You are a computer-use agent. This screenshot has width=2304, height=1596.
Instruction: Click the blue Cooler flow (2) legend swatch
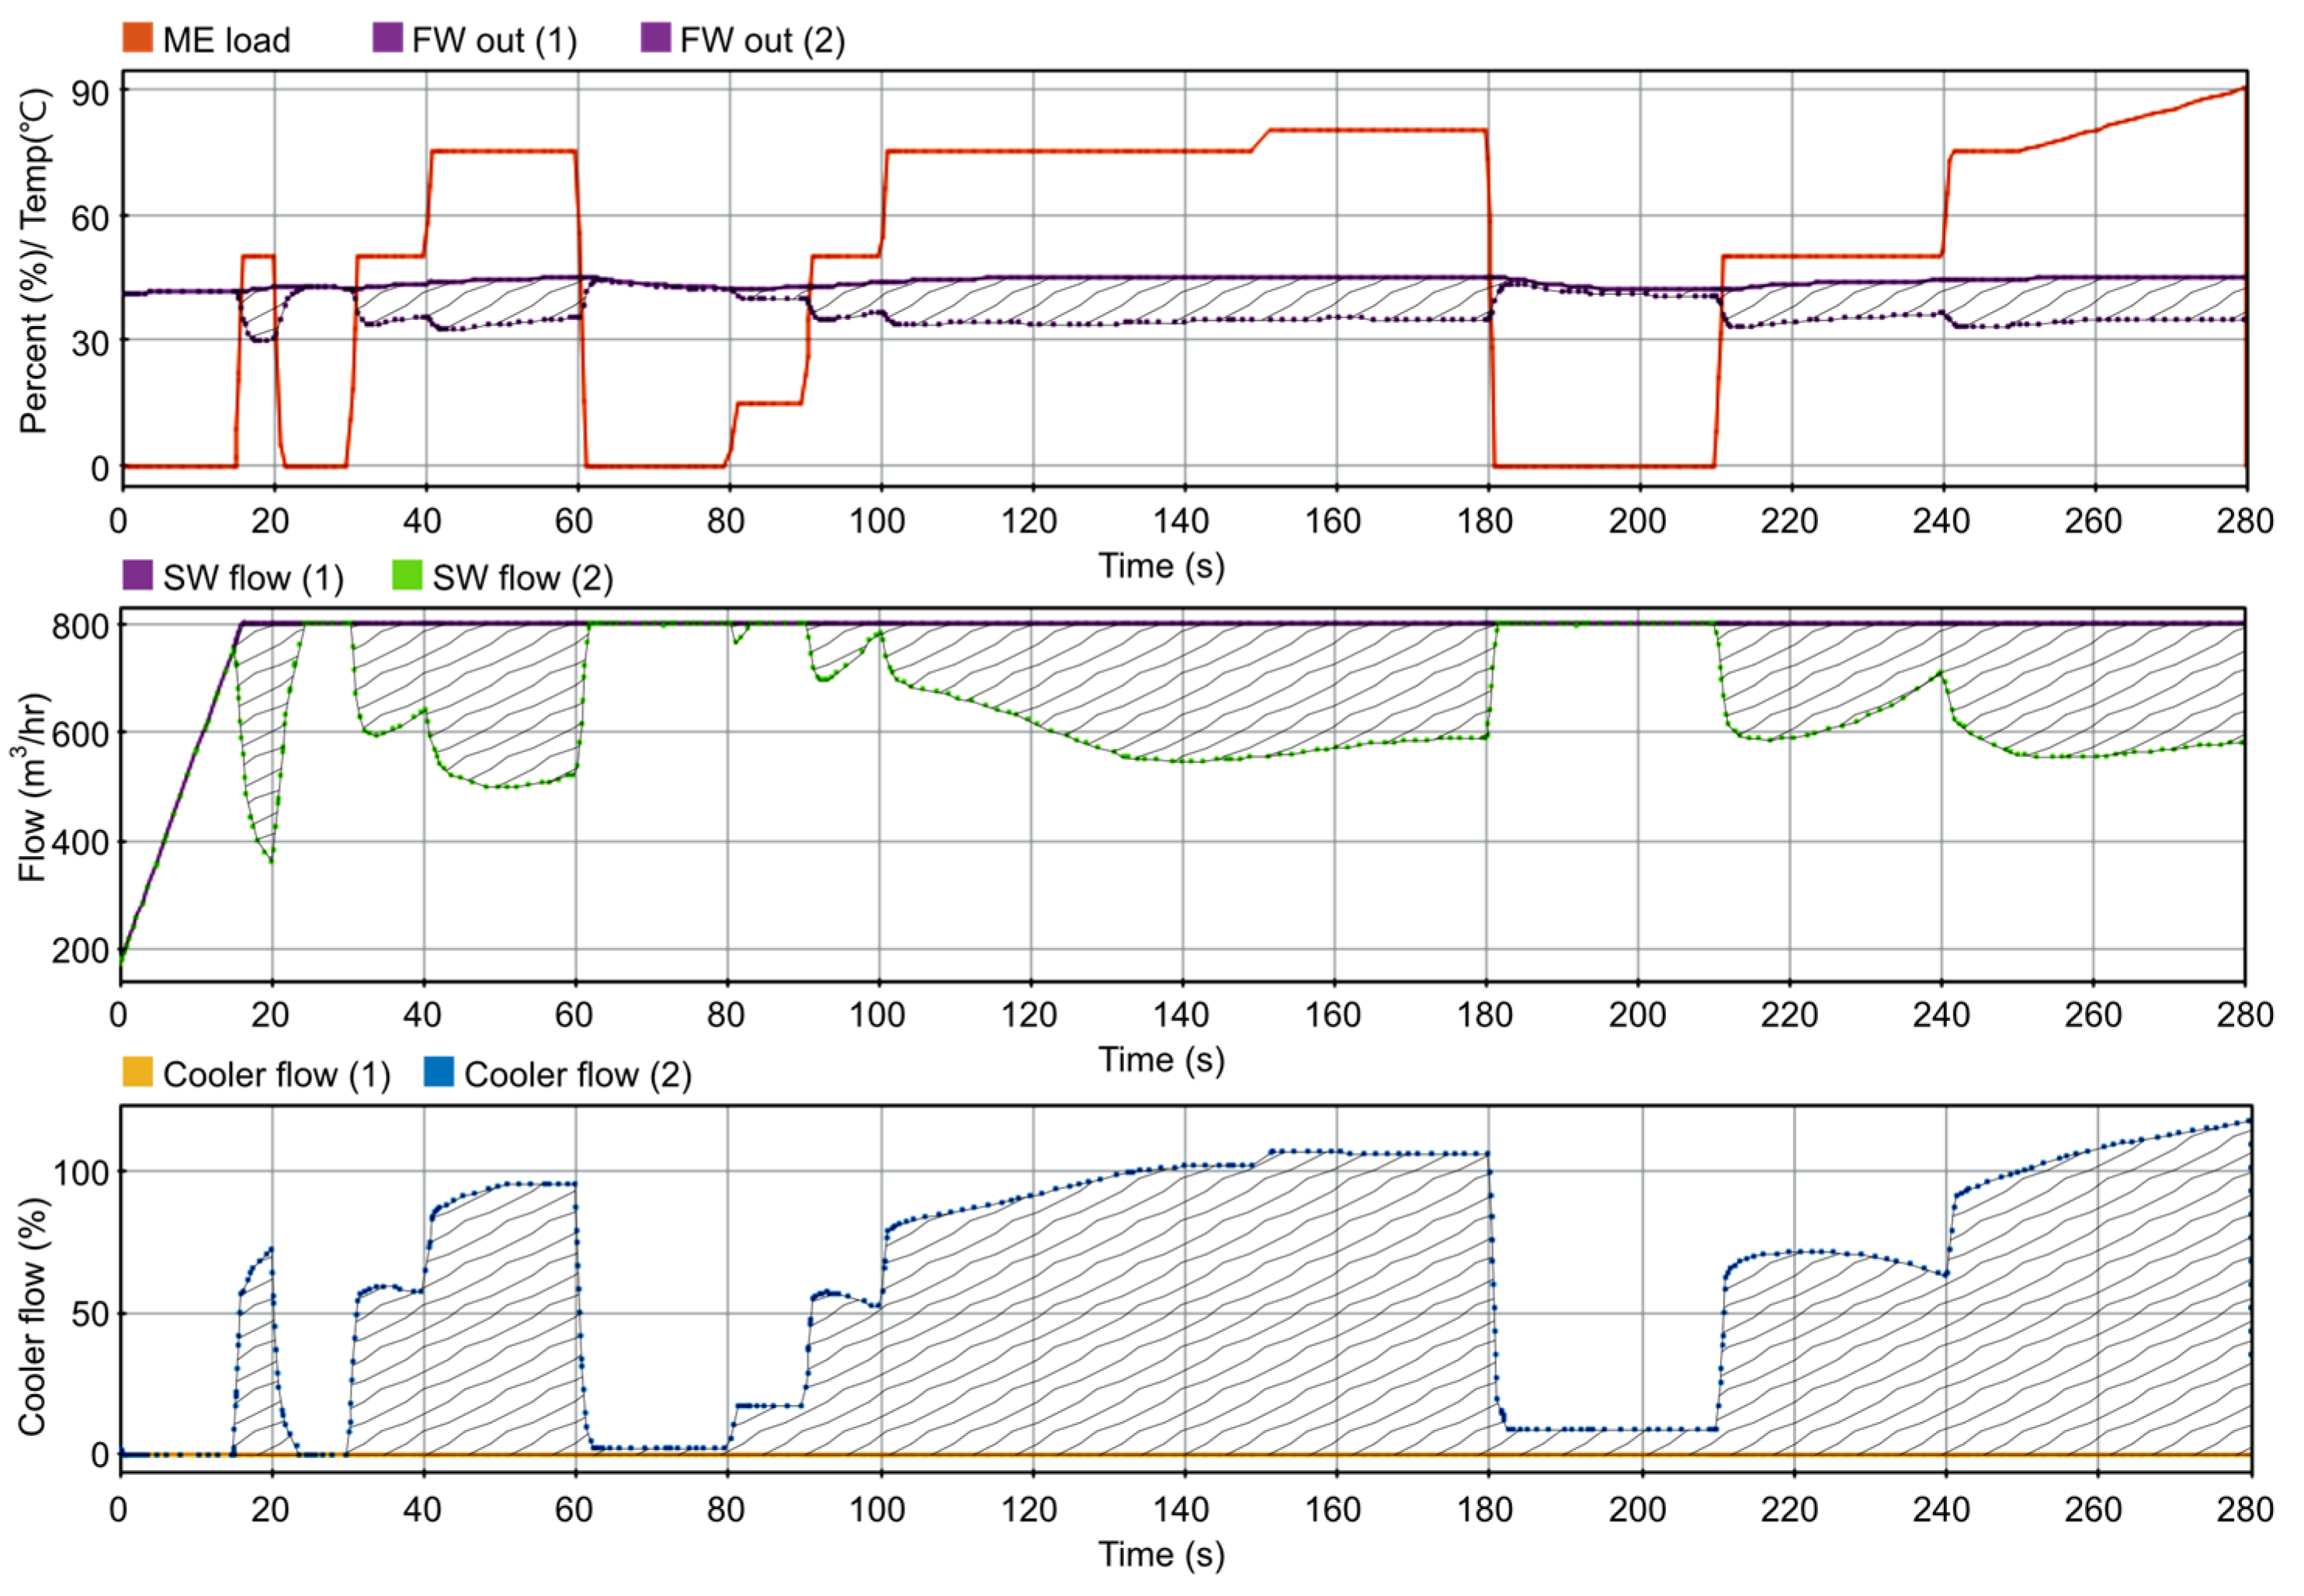tap(439, 1072)
